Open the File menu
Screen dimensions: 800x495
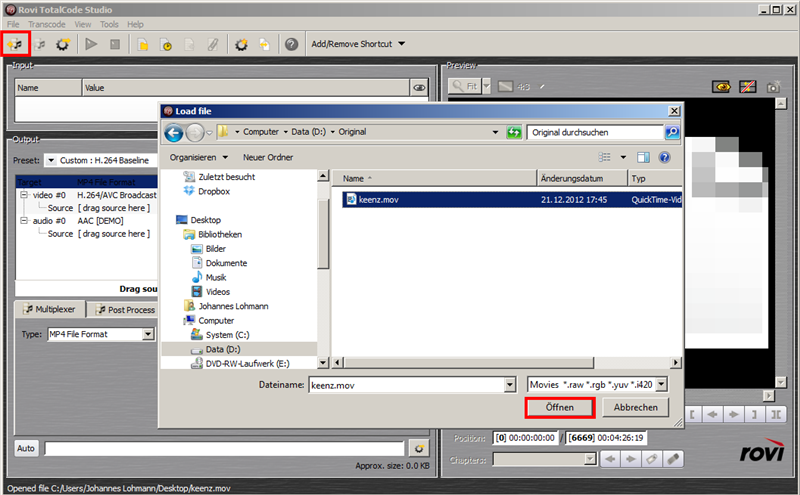pos(13,24)
